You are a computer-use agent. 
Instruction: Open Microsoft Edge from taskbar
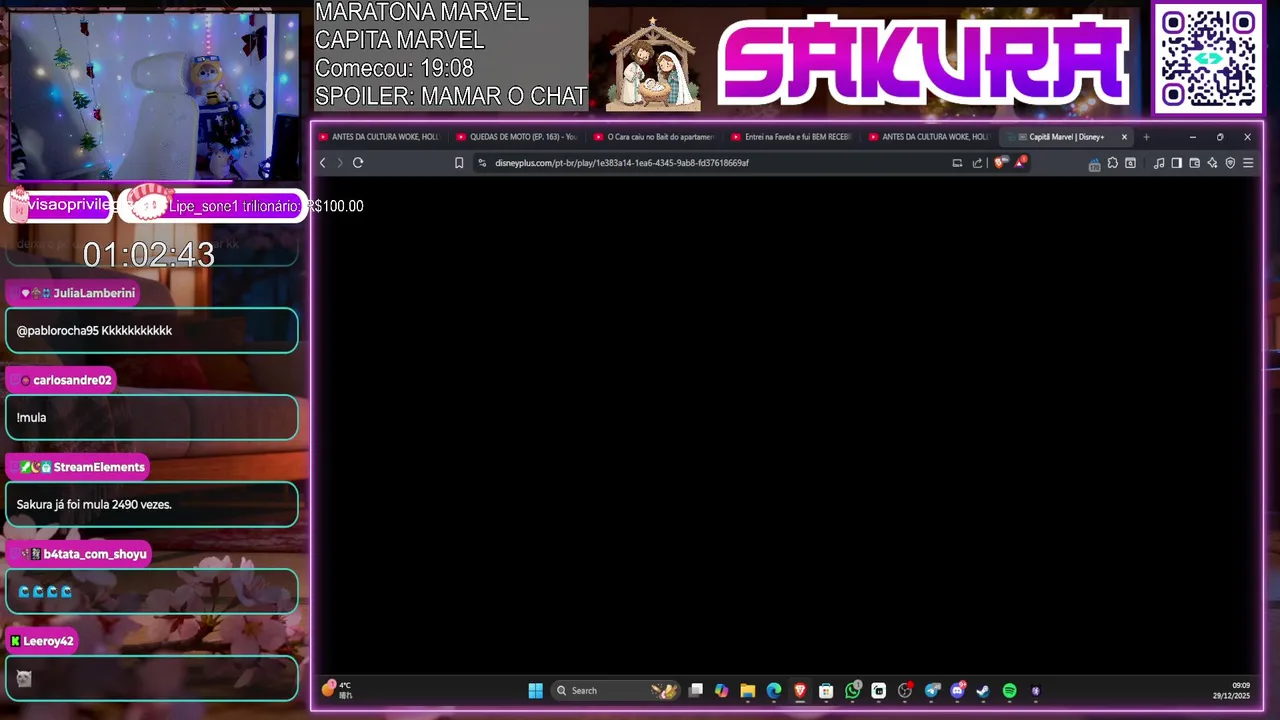[774, 691]
